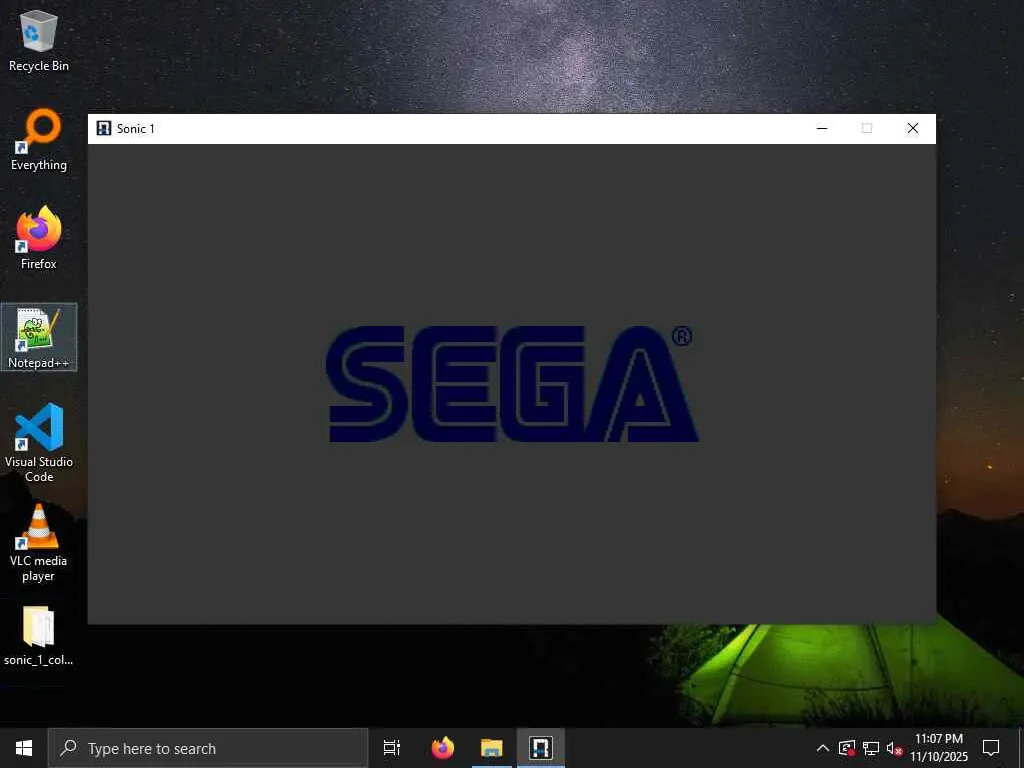Image resolution: width=1024 pixels, height=768 pixels.
Task: Open the network tray icon
Action: [x=871, y=748]
